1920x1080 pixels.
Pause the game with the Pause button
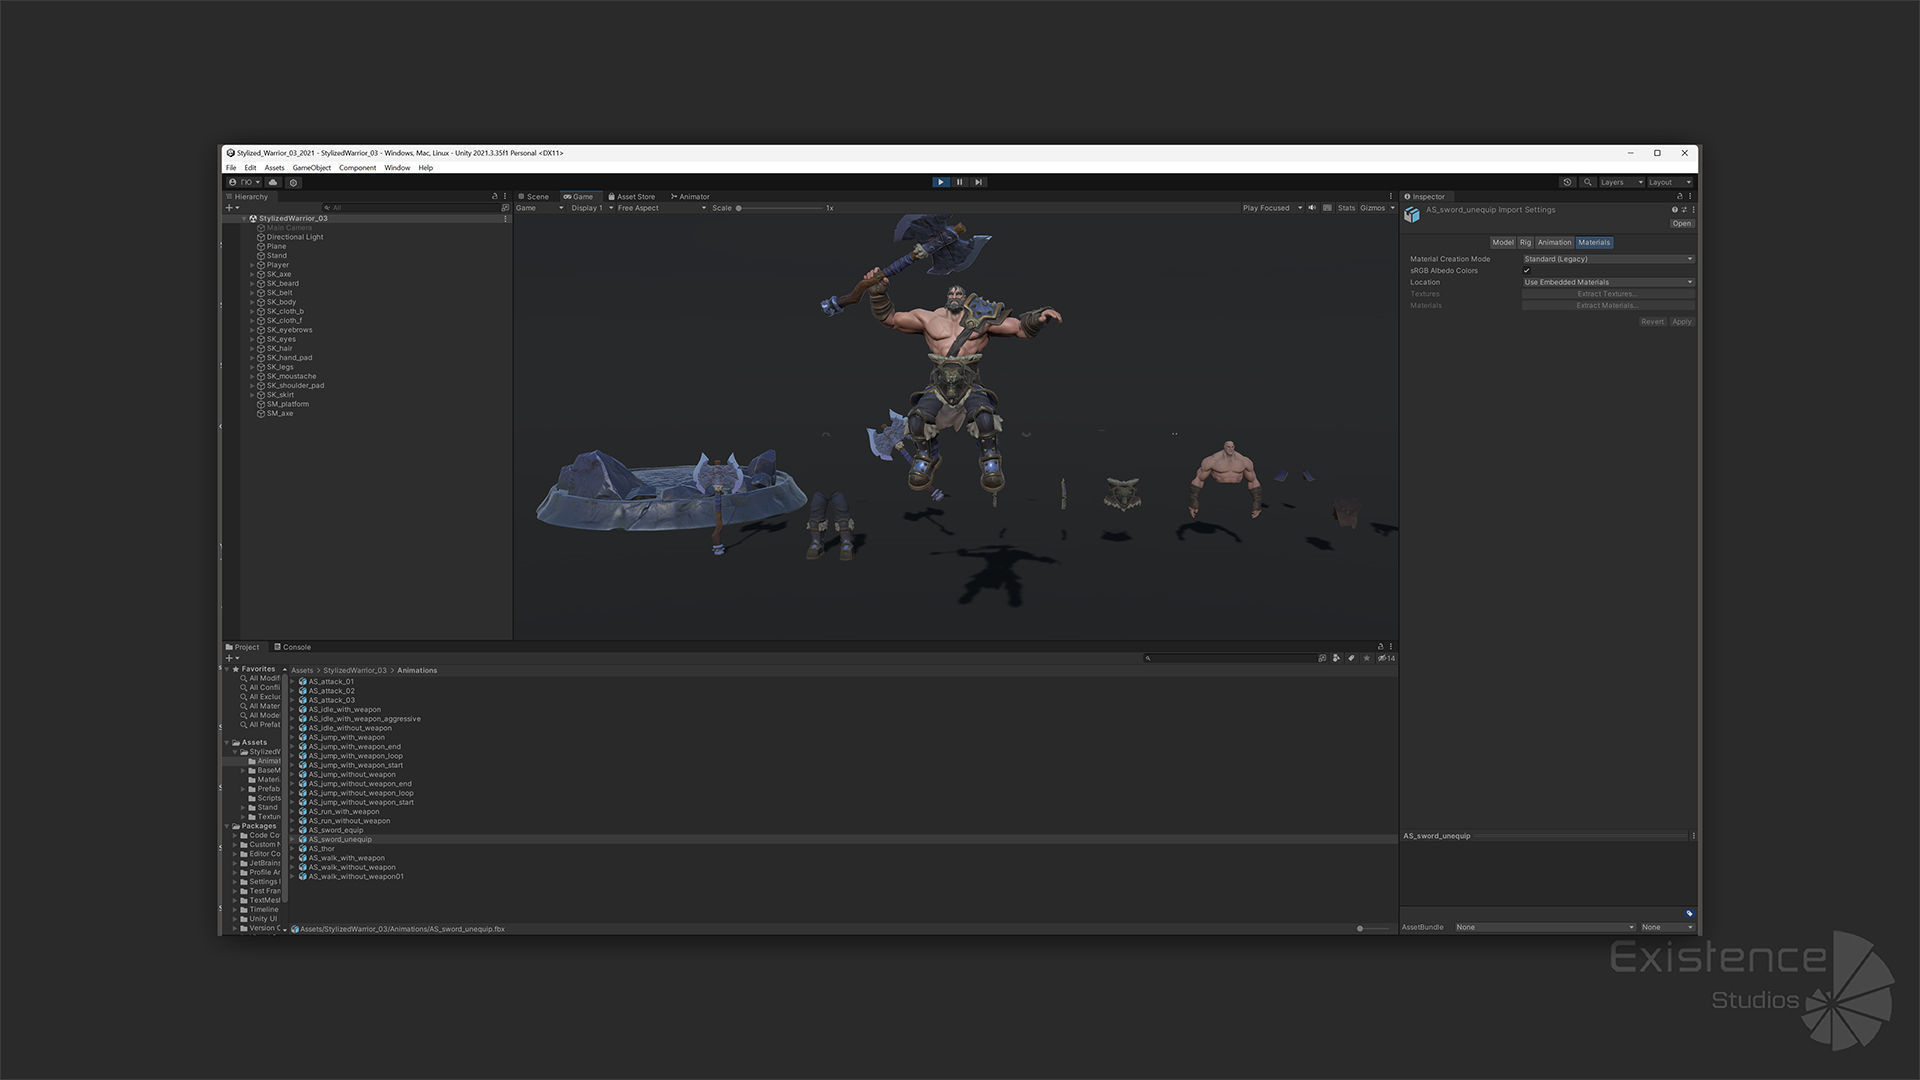960,182
